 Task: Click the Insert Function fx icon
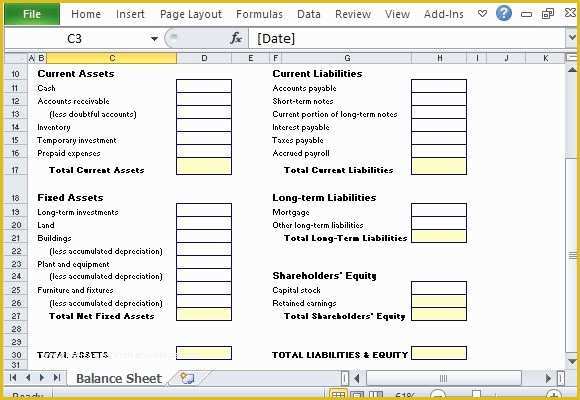click(236, 38)
